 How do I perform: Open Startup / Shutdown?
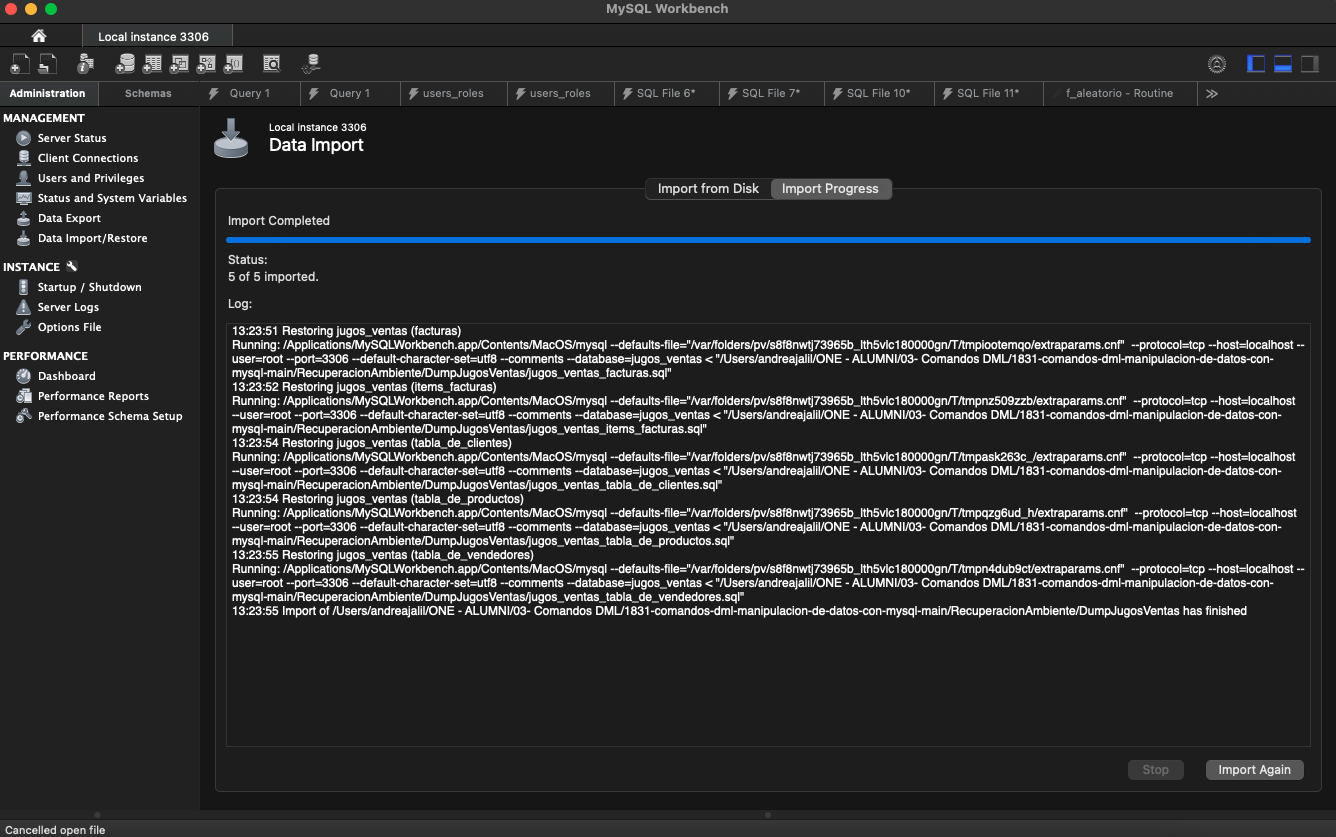[89, 287]
